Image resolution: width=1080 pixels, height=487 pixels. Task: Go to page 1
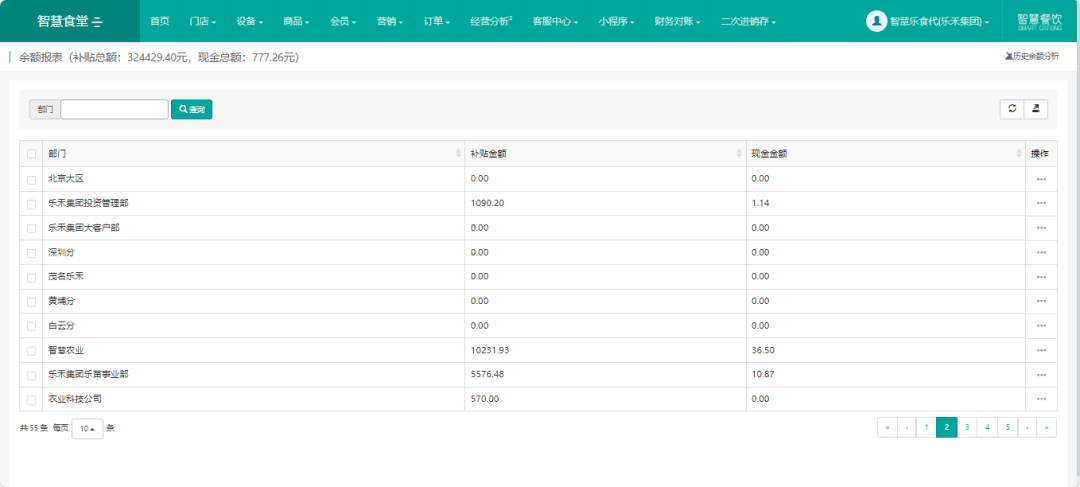[x=926, y=427]
